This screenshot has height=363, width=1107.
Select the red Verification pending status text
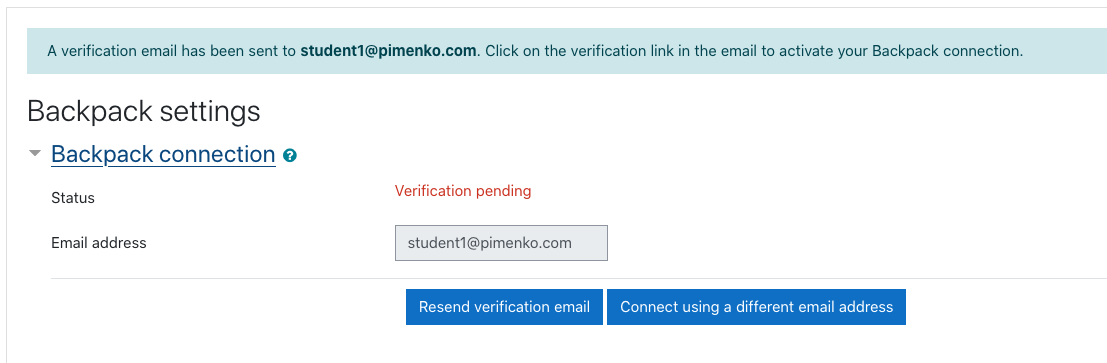pos(463,191)
